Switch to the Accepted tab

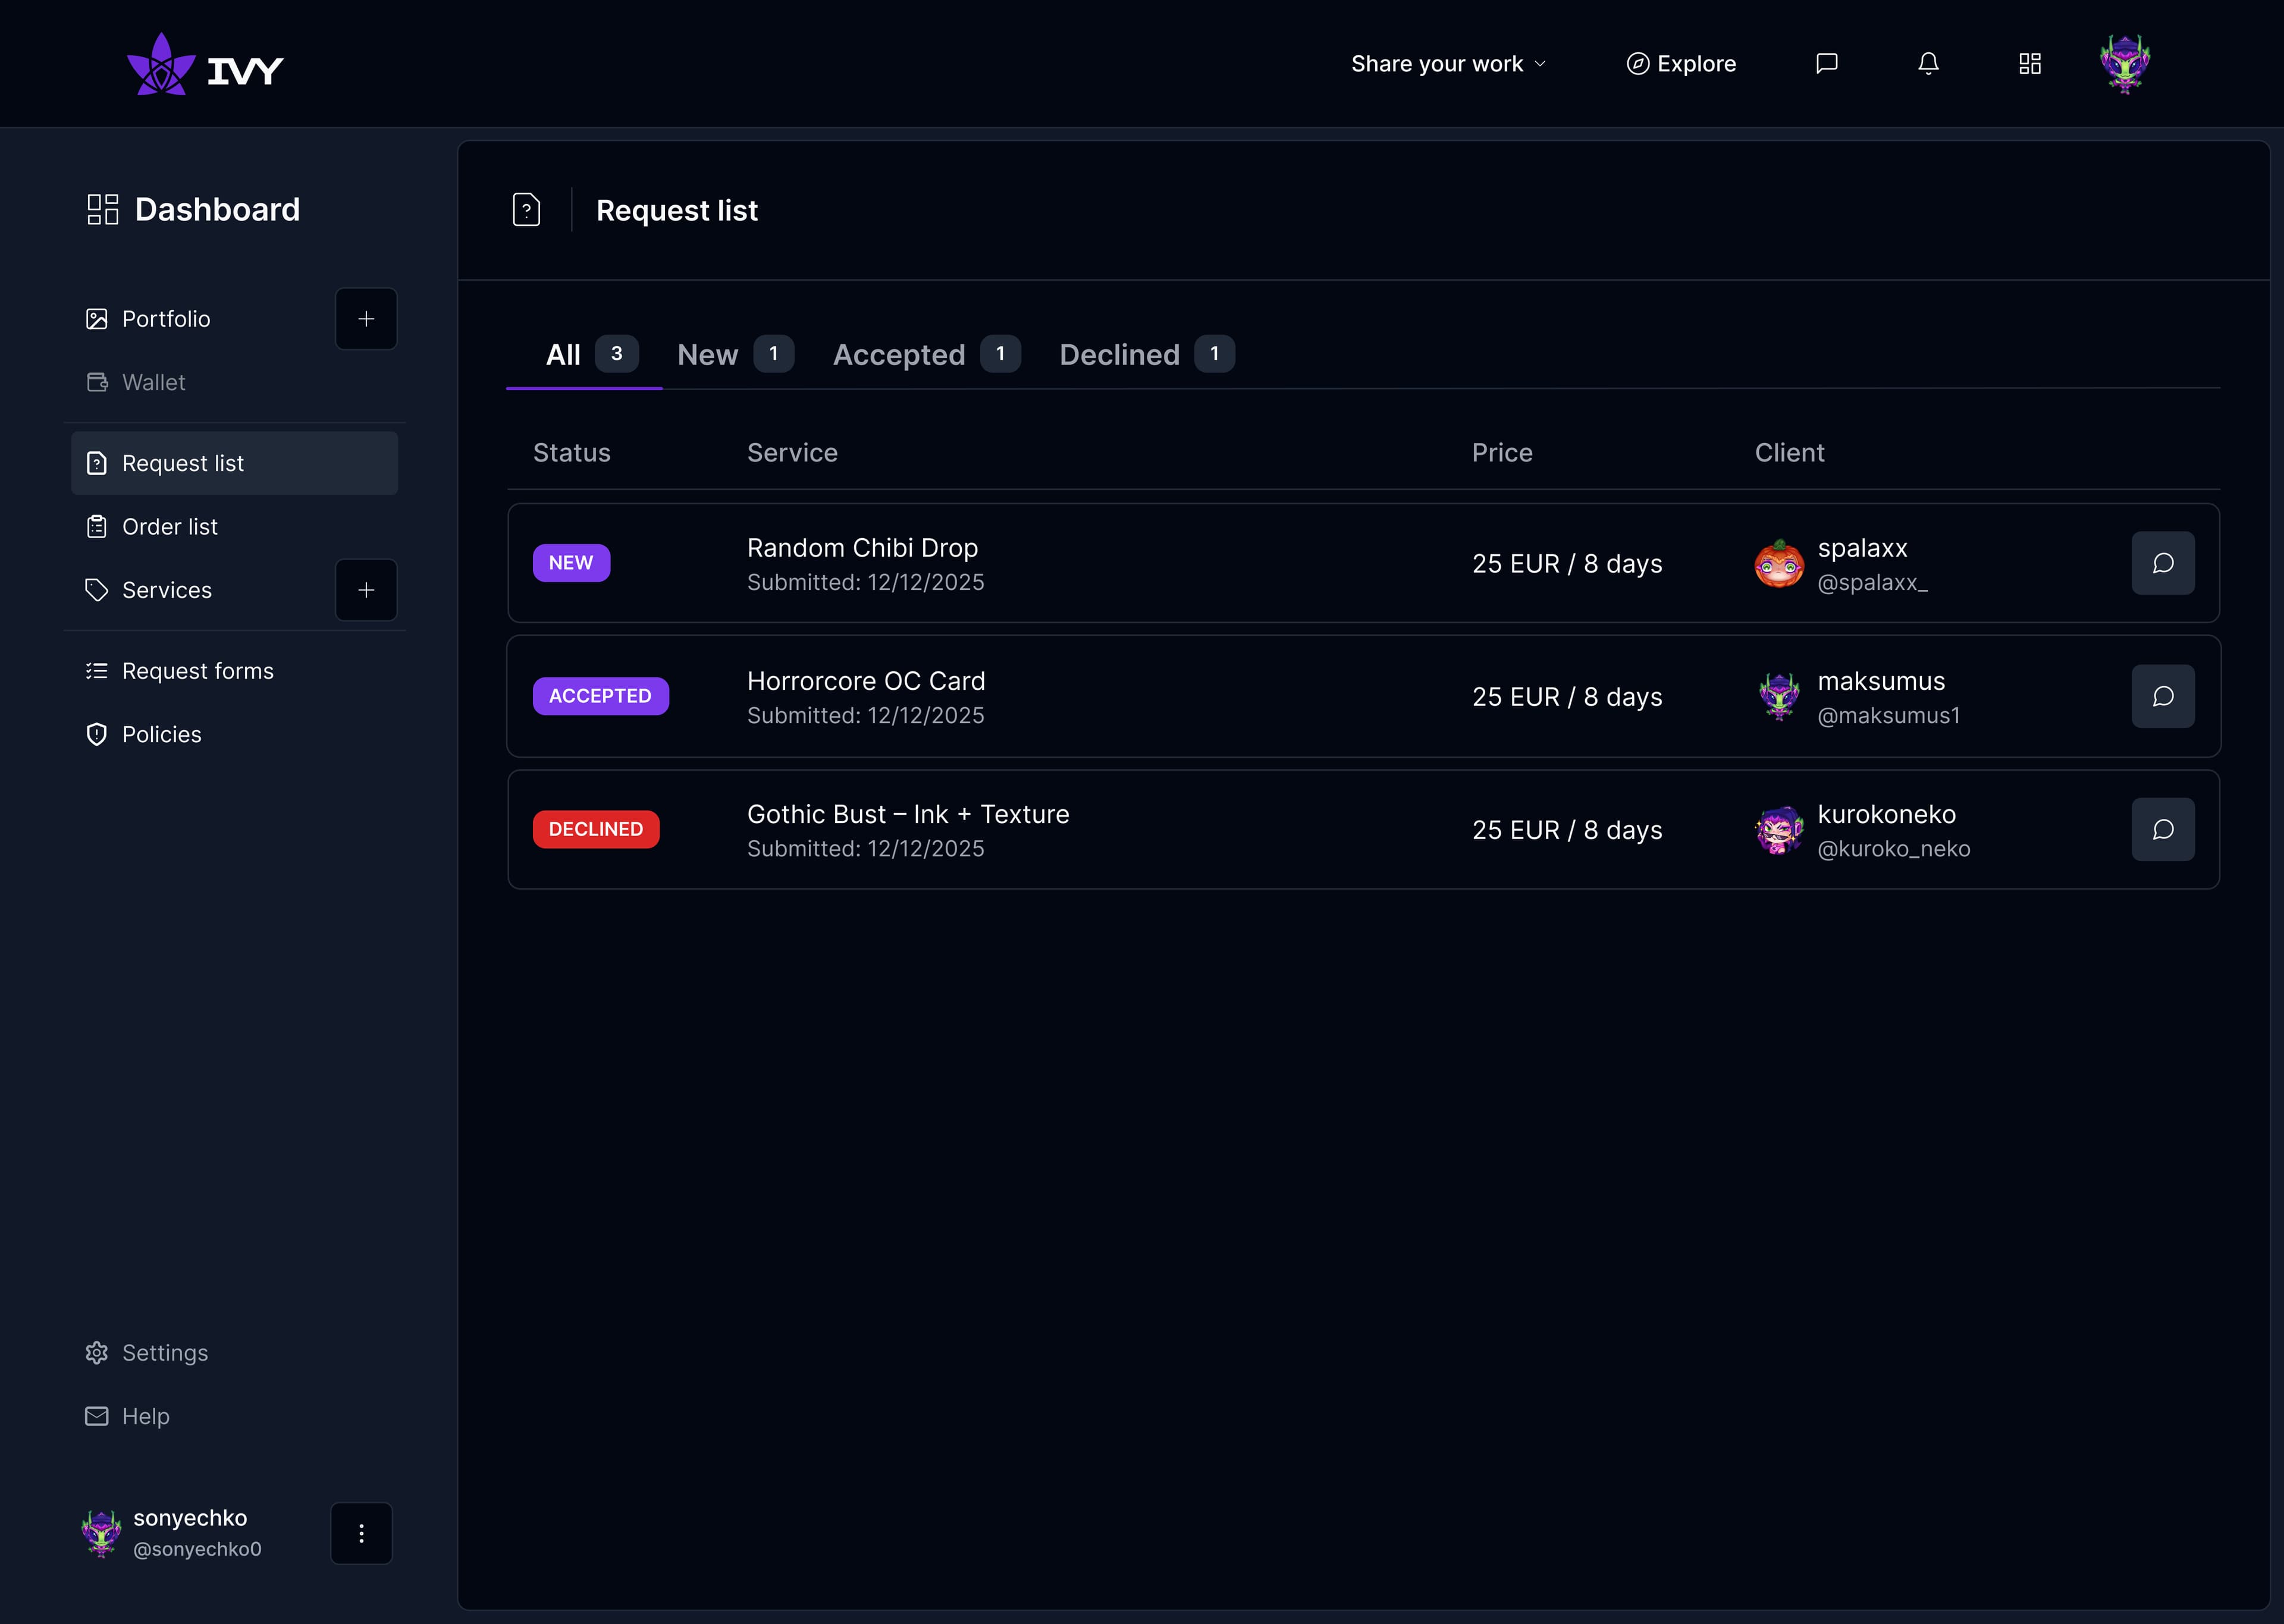click(926, 354)
